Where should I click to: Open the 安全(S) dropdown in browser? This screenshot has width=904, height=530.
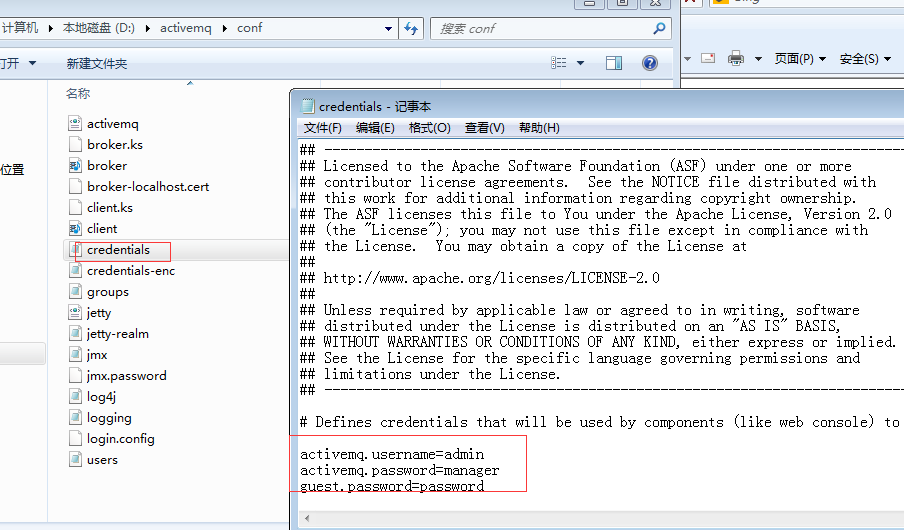pyautogui.click(x=865, y=59)
